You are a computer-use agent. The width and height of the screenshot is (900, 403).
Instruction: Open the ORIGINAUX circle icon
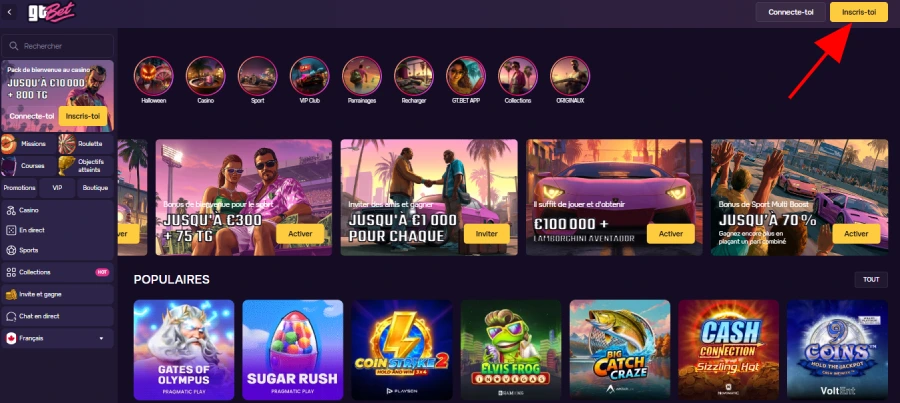click(x=570, y=76)
